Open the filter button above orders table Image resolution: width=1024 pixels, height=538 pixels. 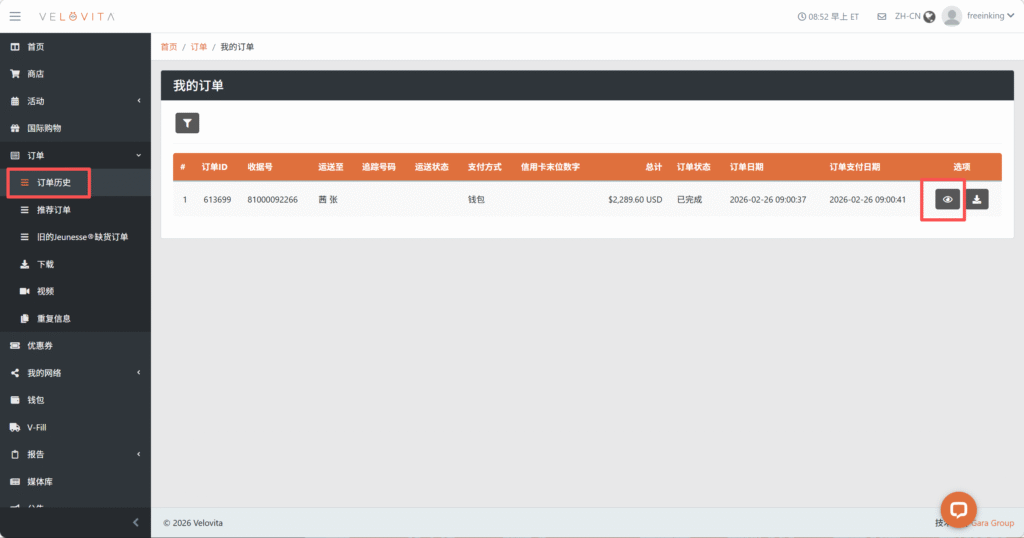tap(187, 123)
